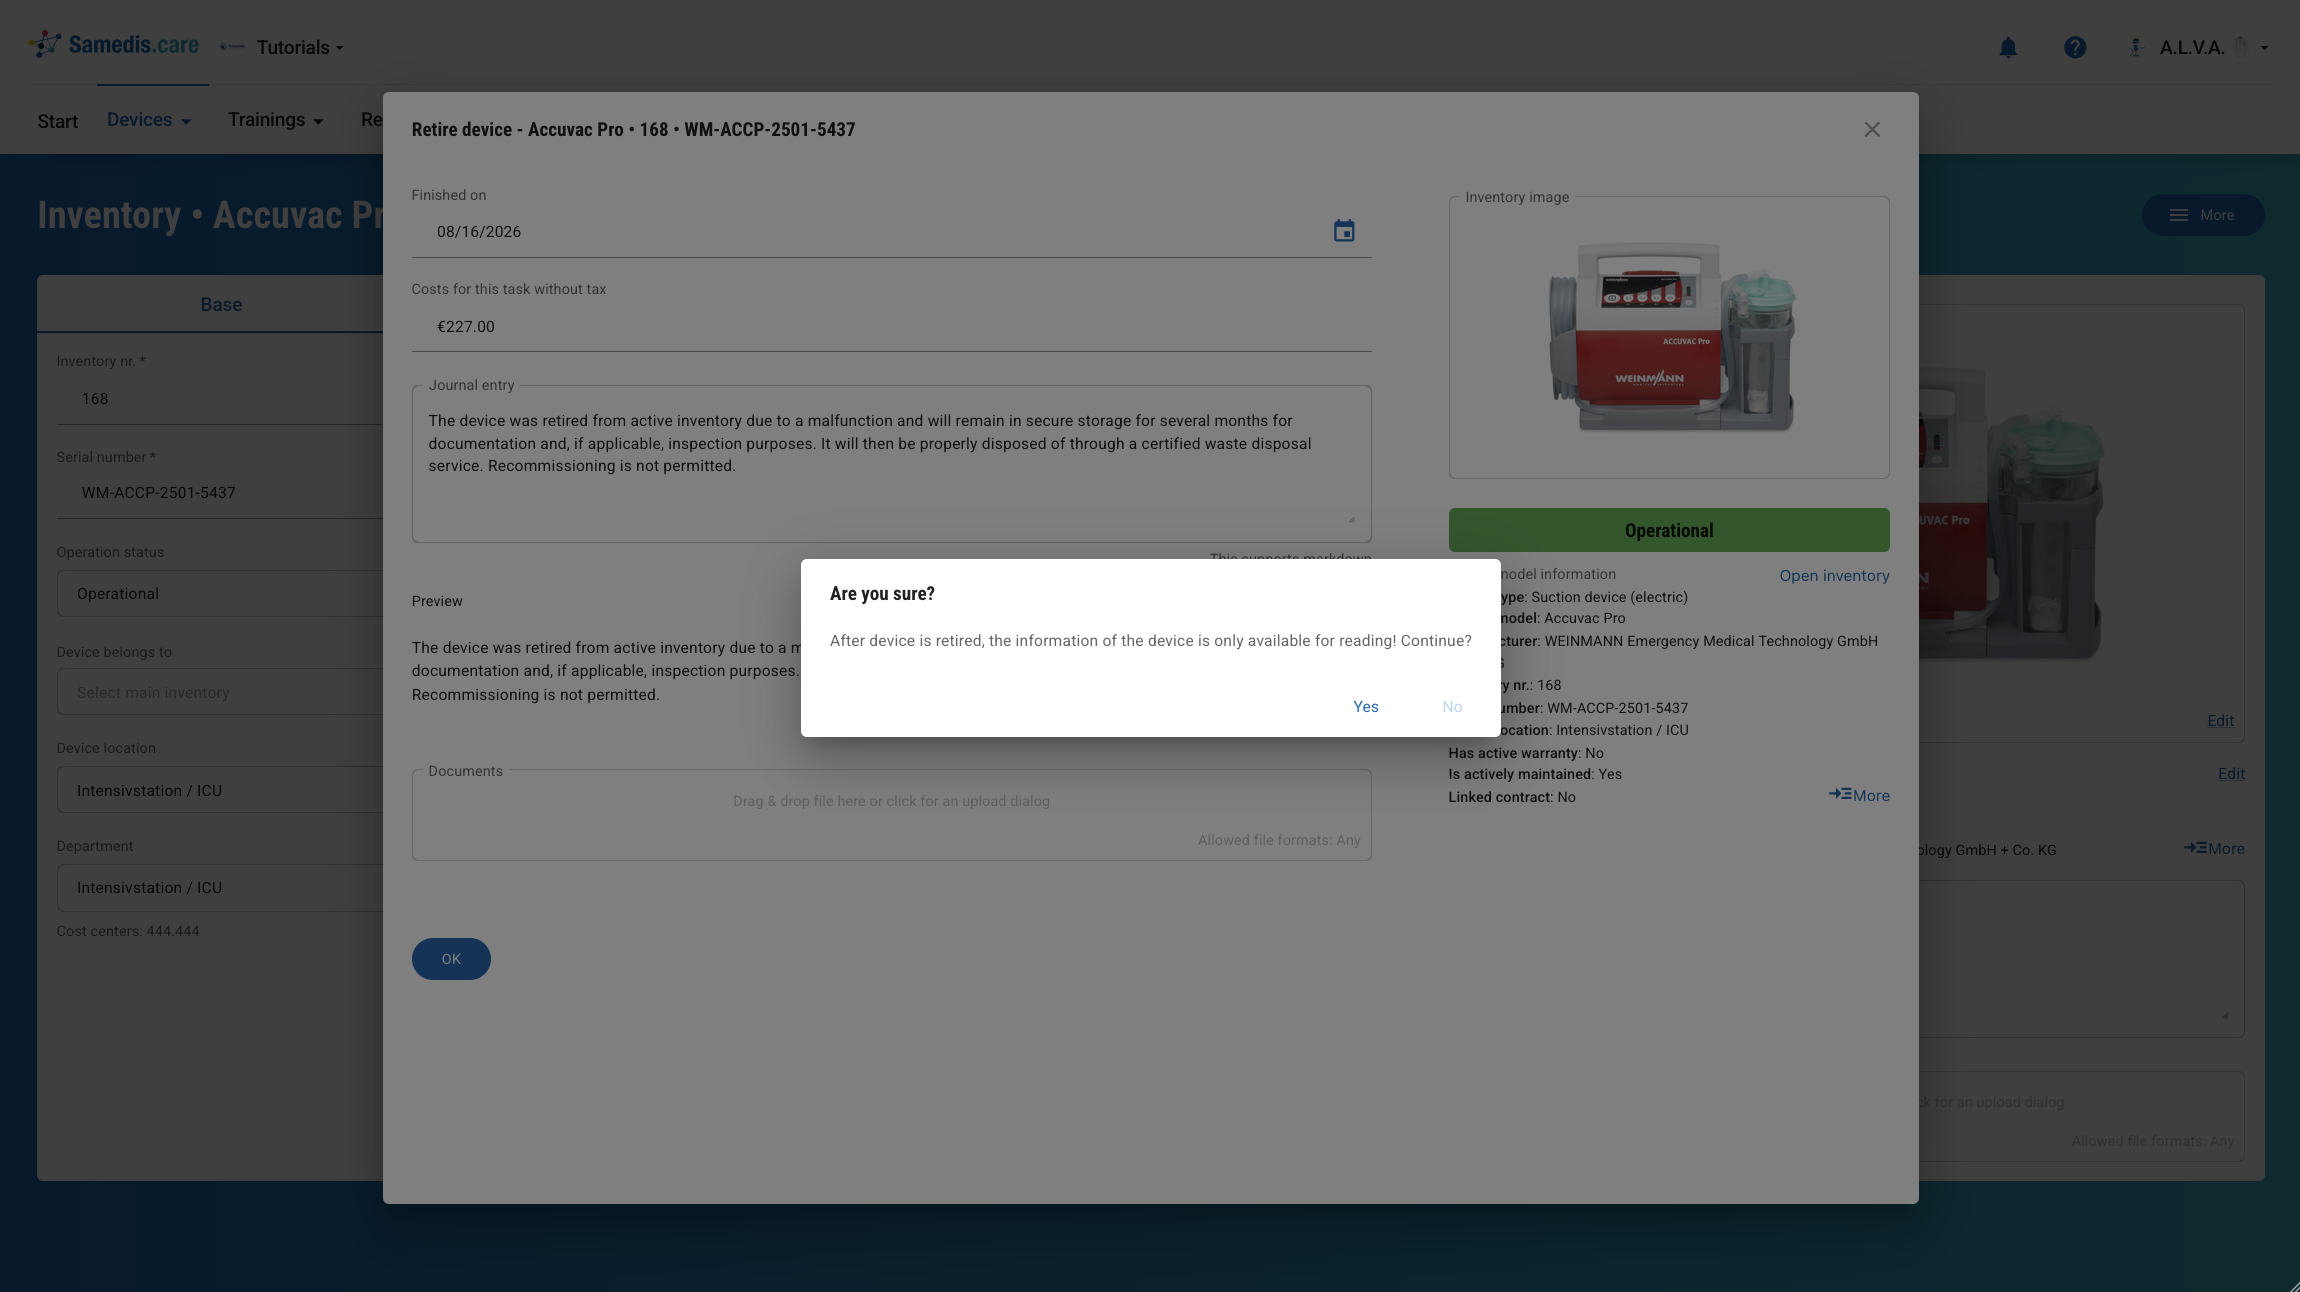
Task: Open the Devices menu
Action: point(149,120)
